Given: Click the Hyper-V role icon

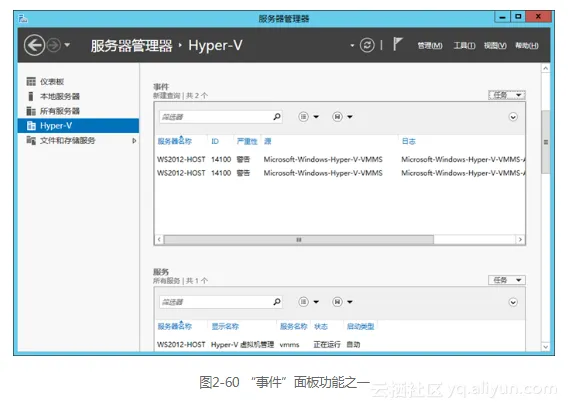Looking at the screenshot, I should point(31,126).
